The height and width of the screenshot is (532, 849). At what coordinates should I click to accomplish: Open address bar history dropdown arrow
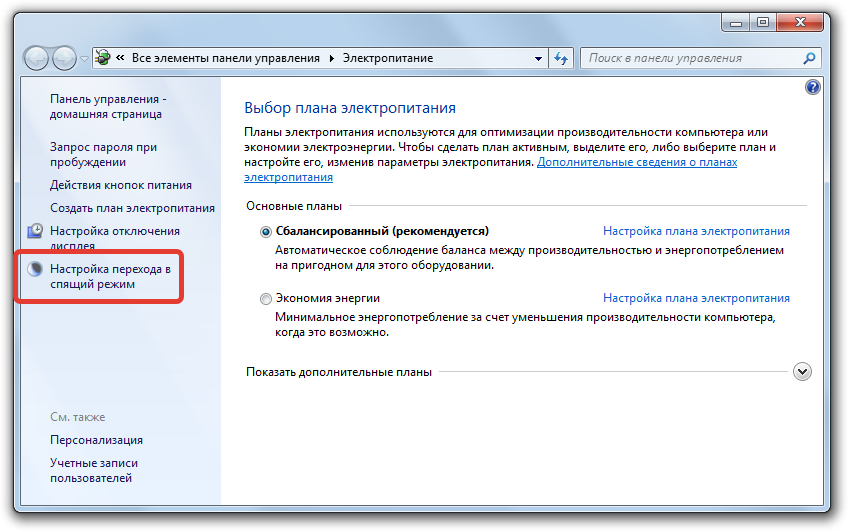538,58
